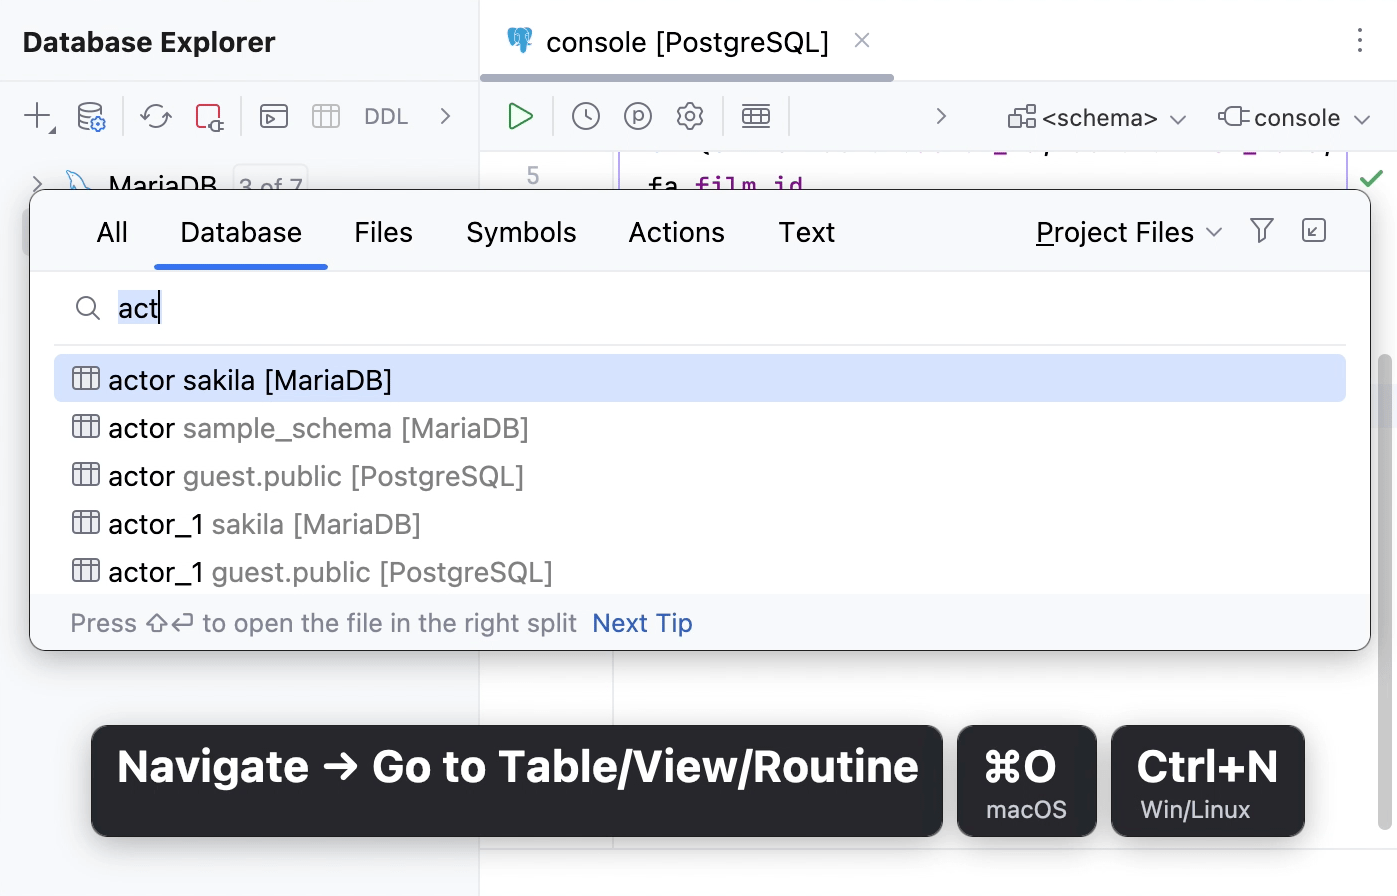Open the query history clock icon
The image size is (1397, 896).
[586, 117]
